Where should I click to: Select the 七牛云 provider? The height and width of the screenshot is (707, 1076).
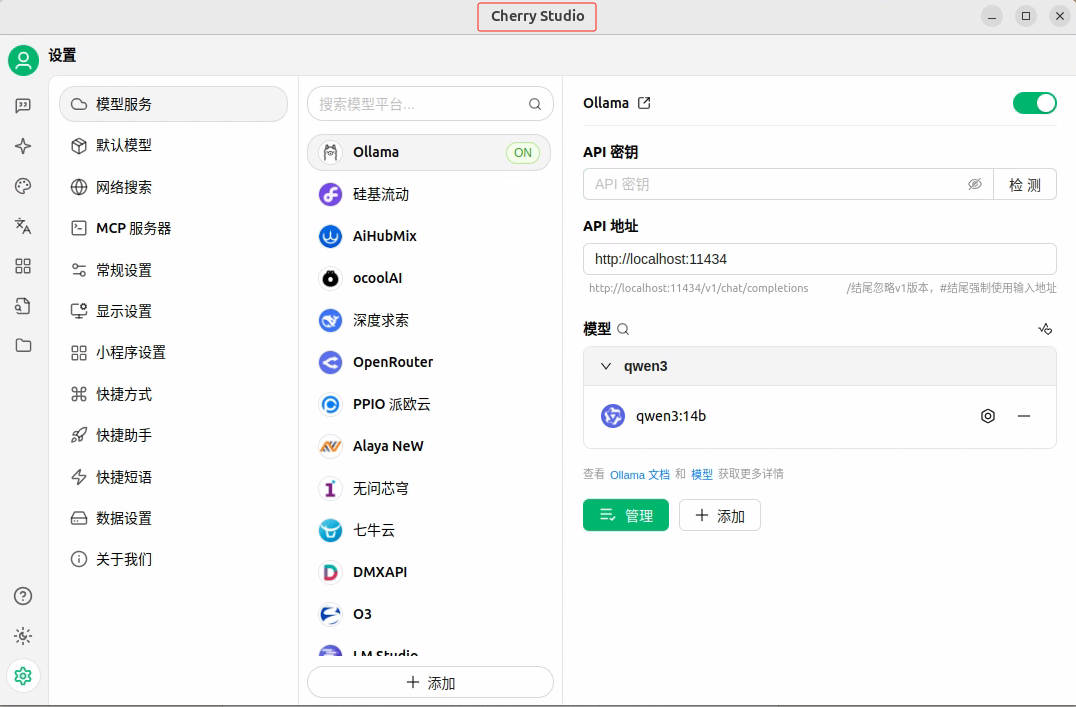click(429, 530)
